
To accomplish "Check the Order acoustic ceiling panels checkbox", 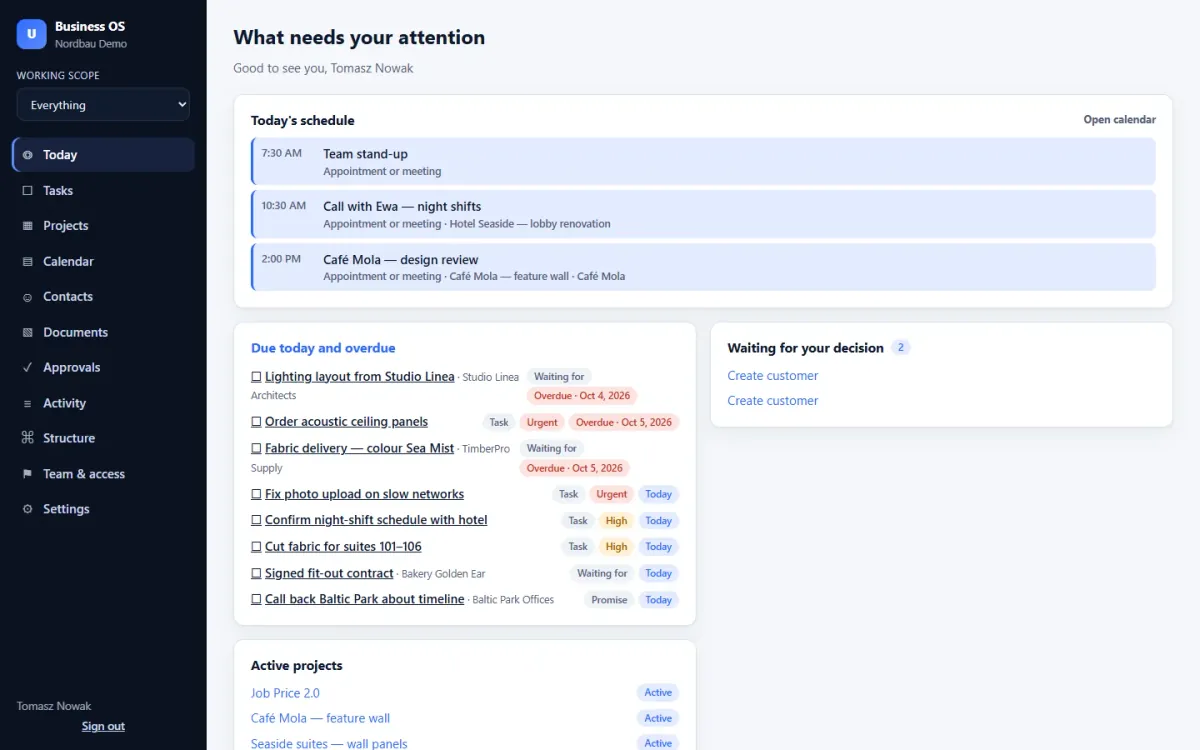I will coord(256,422).
